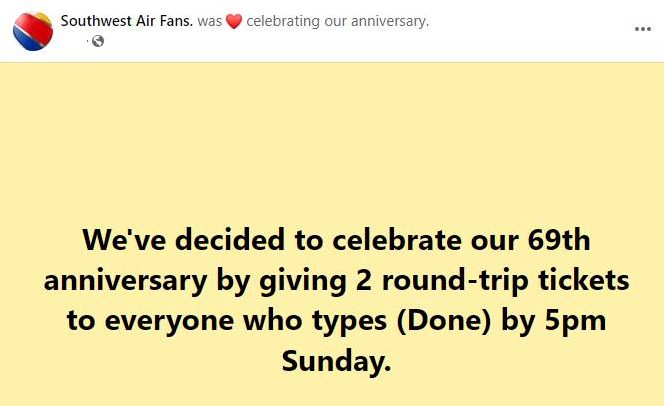This screenshot has width=664, height=406.
Task: Click the Southwest Air Fans profile picture
Action: (x=33, y=32)
